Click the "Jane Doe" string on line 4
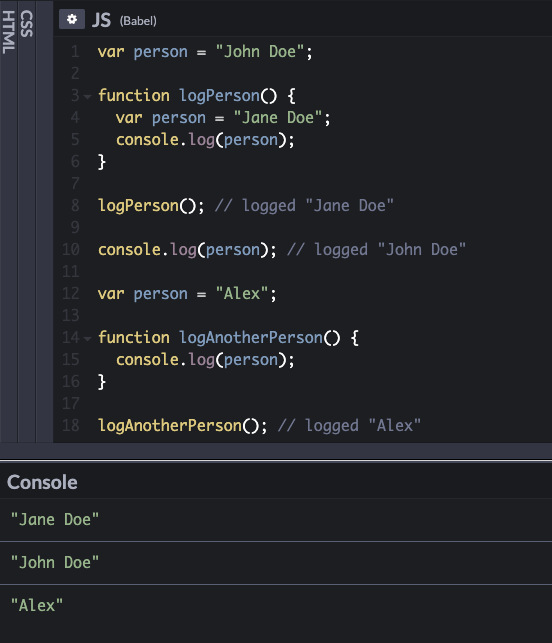552x643 pixels. coord(278,118)
